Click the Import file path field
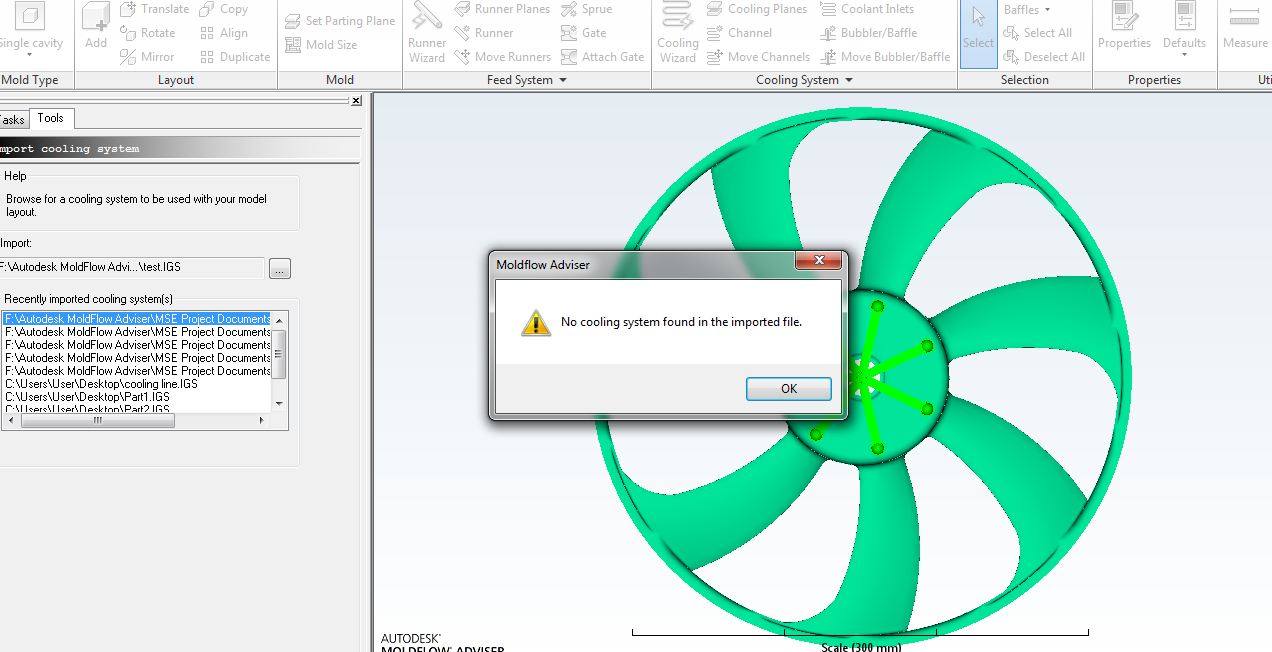Viewport: 1272px width, 652px height. pos(132,267)
